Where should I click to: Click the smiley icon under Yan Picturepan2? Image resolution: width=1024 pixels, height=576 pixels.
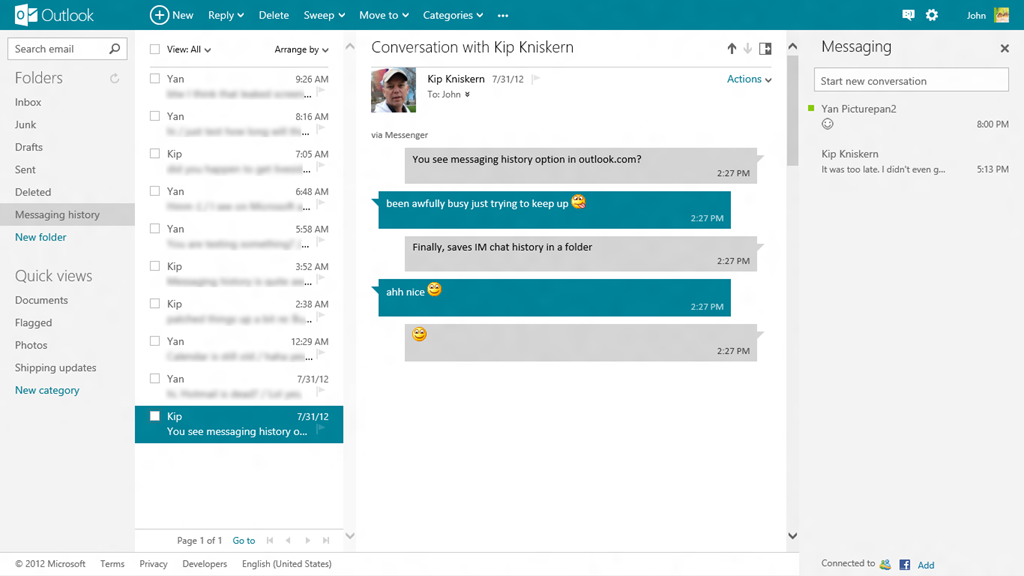[x=827, y=124]
